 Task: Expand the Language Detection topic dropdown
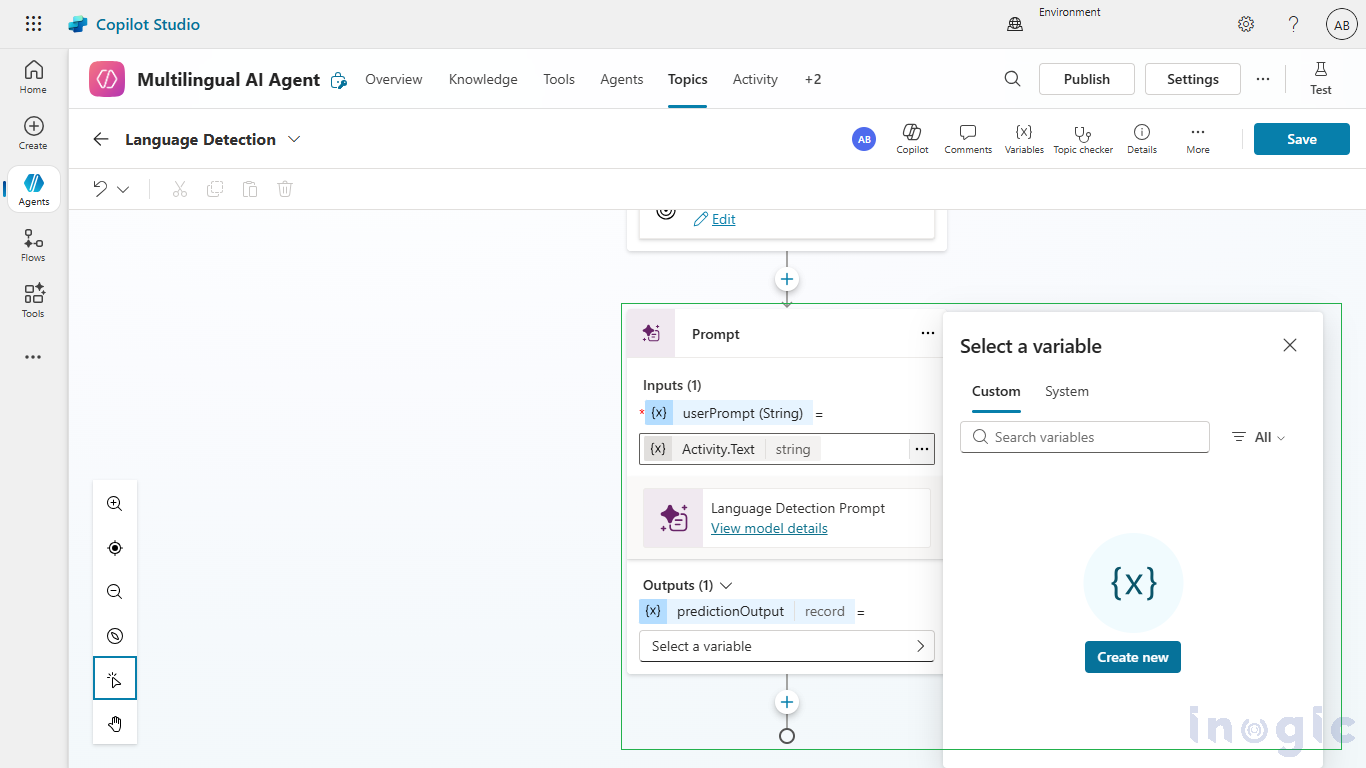294,139
